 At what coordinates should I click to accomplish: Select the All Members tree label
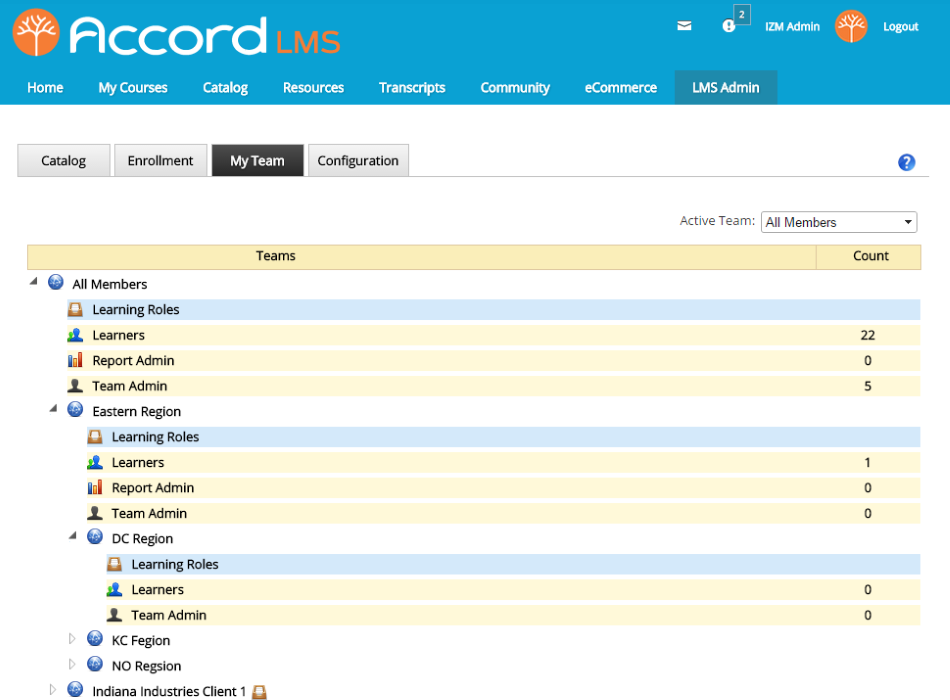coord(110,284)
